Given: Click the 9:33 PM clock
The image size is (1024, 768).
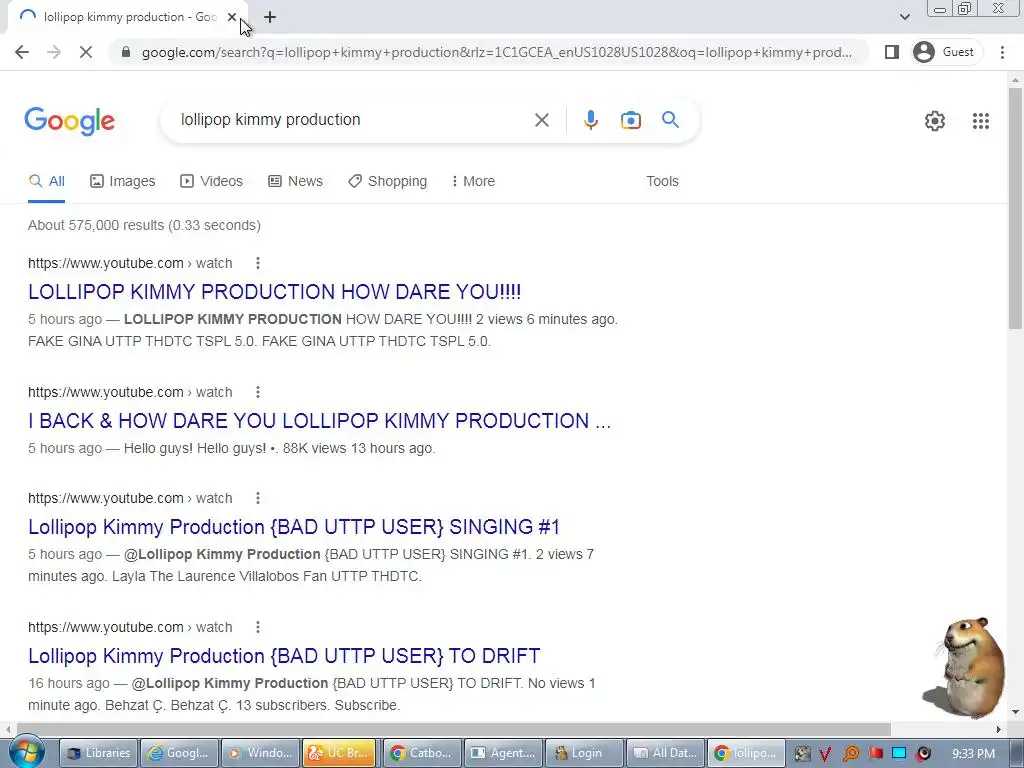Looking at the screenshot, I should 973,754.
